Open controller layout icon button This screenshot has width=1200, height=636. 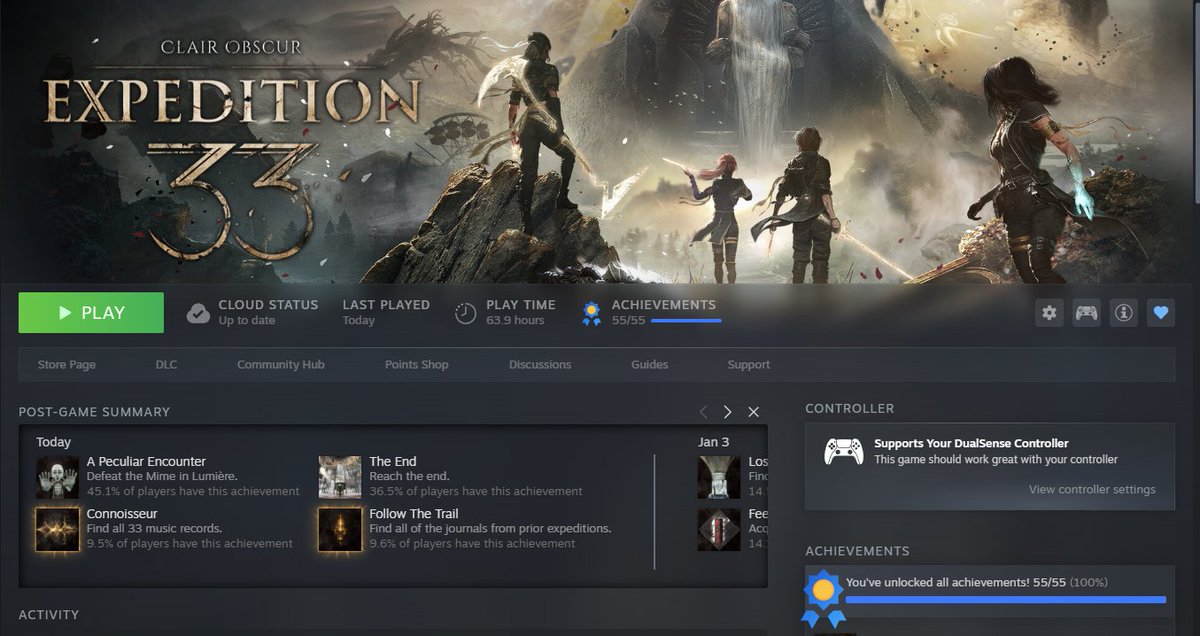[x=1086, y=313]
